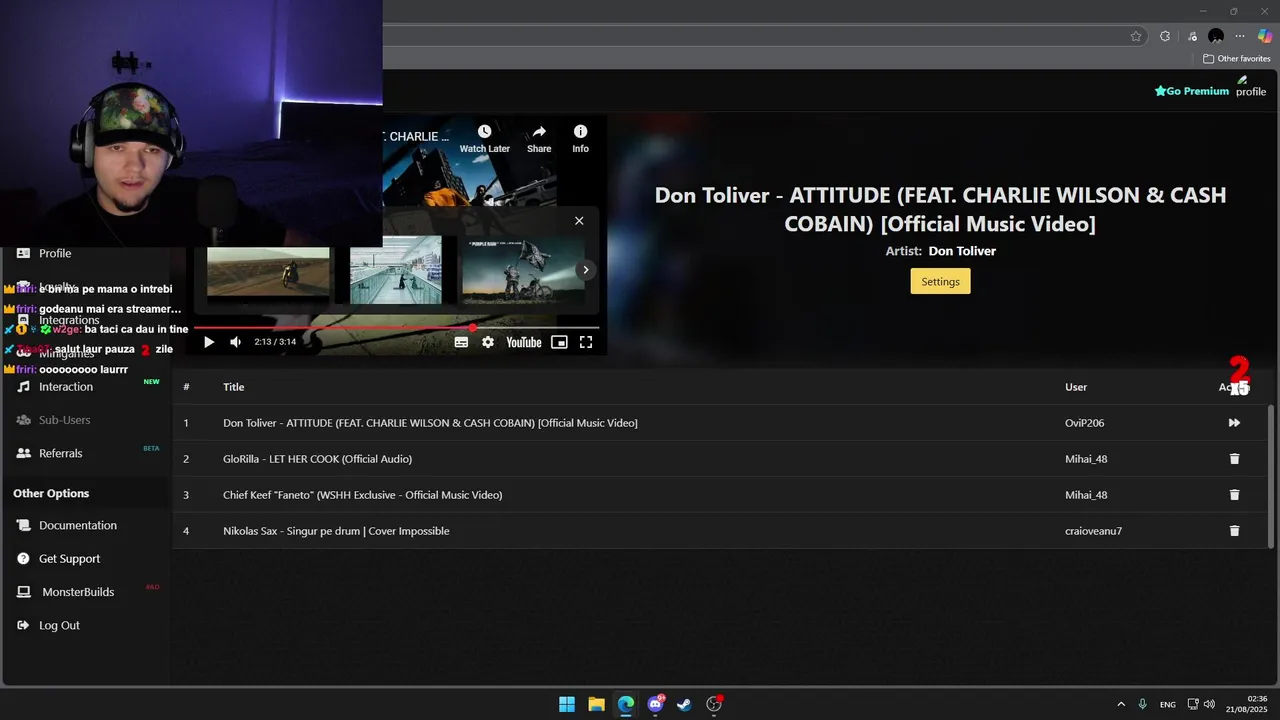Open Discord from taskbar
The height and width of the screenshot is (720, 1280).
pos(656,704)
